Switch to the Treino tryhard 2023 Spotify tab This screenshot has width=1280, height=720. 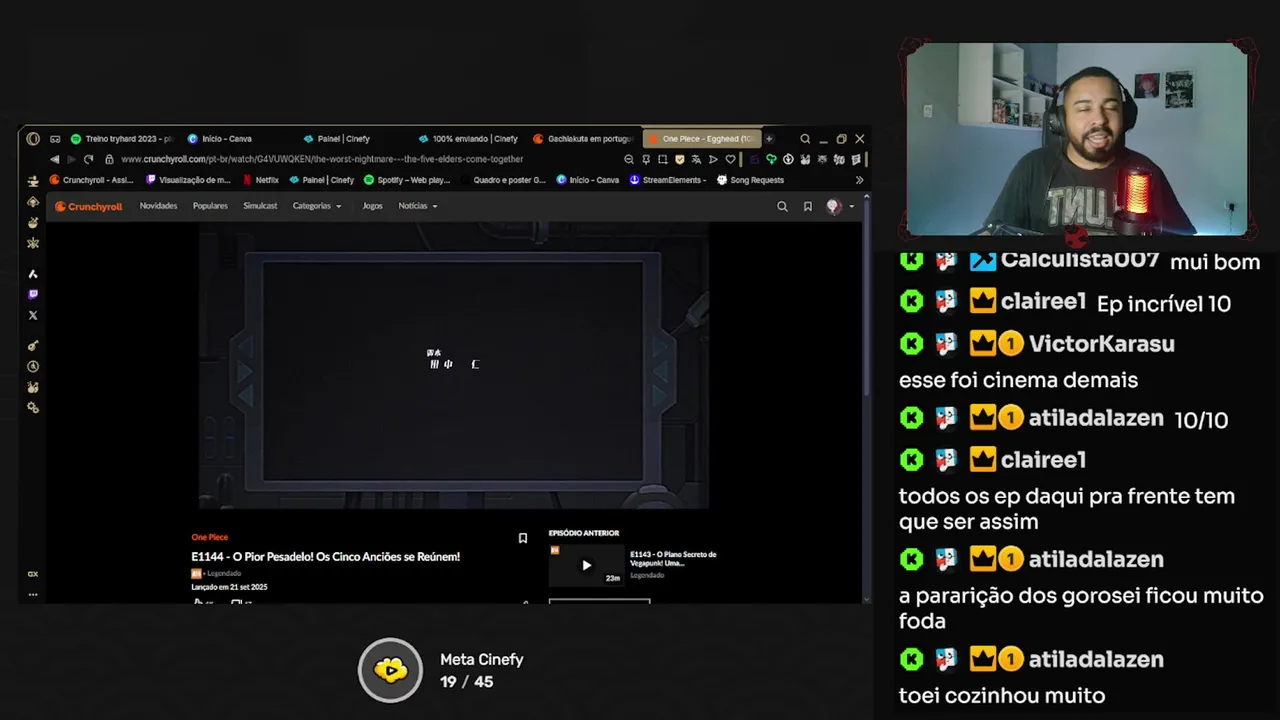121,139
